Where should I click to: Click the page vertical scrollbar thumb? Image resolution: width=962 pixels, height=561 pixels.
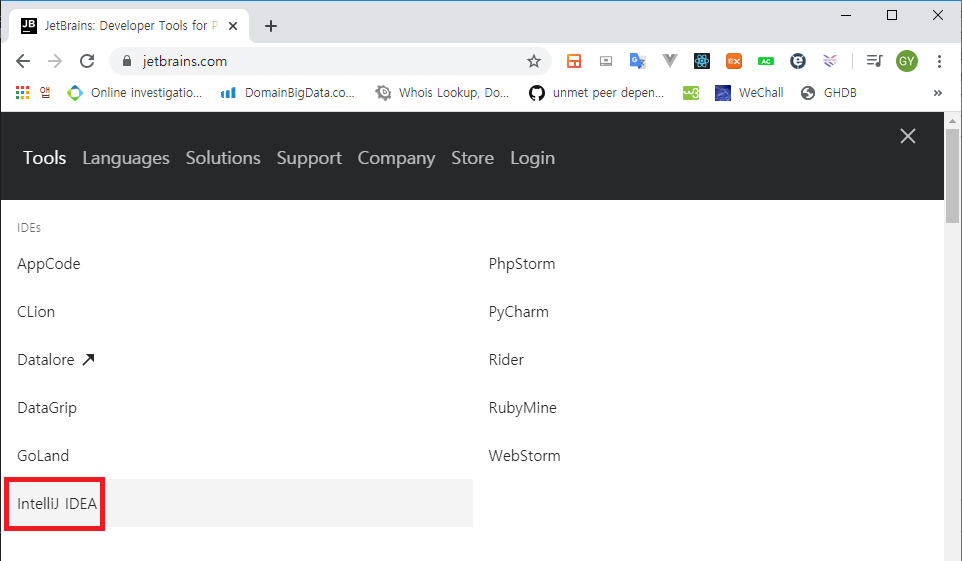click(x=952, y=176)
